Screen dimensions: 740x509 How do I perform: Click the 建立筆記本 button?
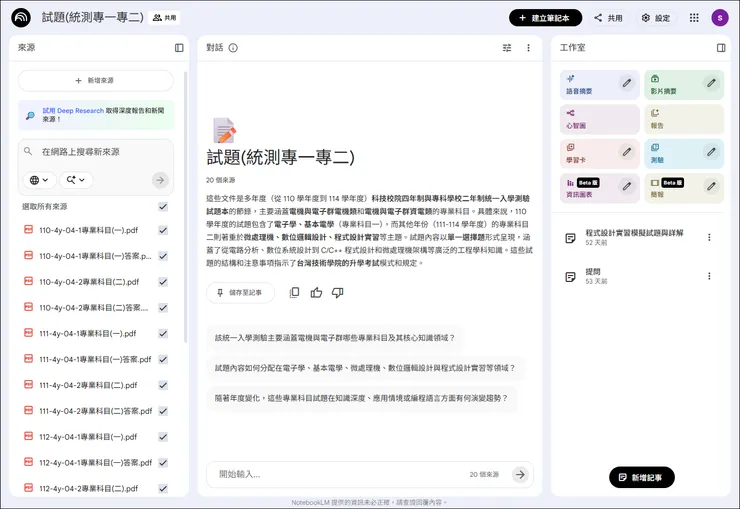[545, 18]
